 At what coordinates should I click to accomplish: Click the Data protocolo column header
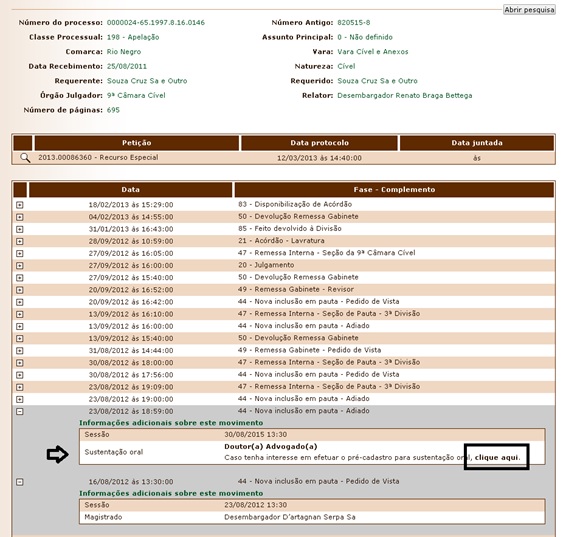pyautogui.click(x=319, y=143)
